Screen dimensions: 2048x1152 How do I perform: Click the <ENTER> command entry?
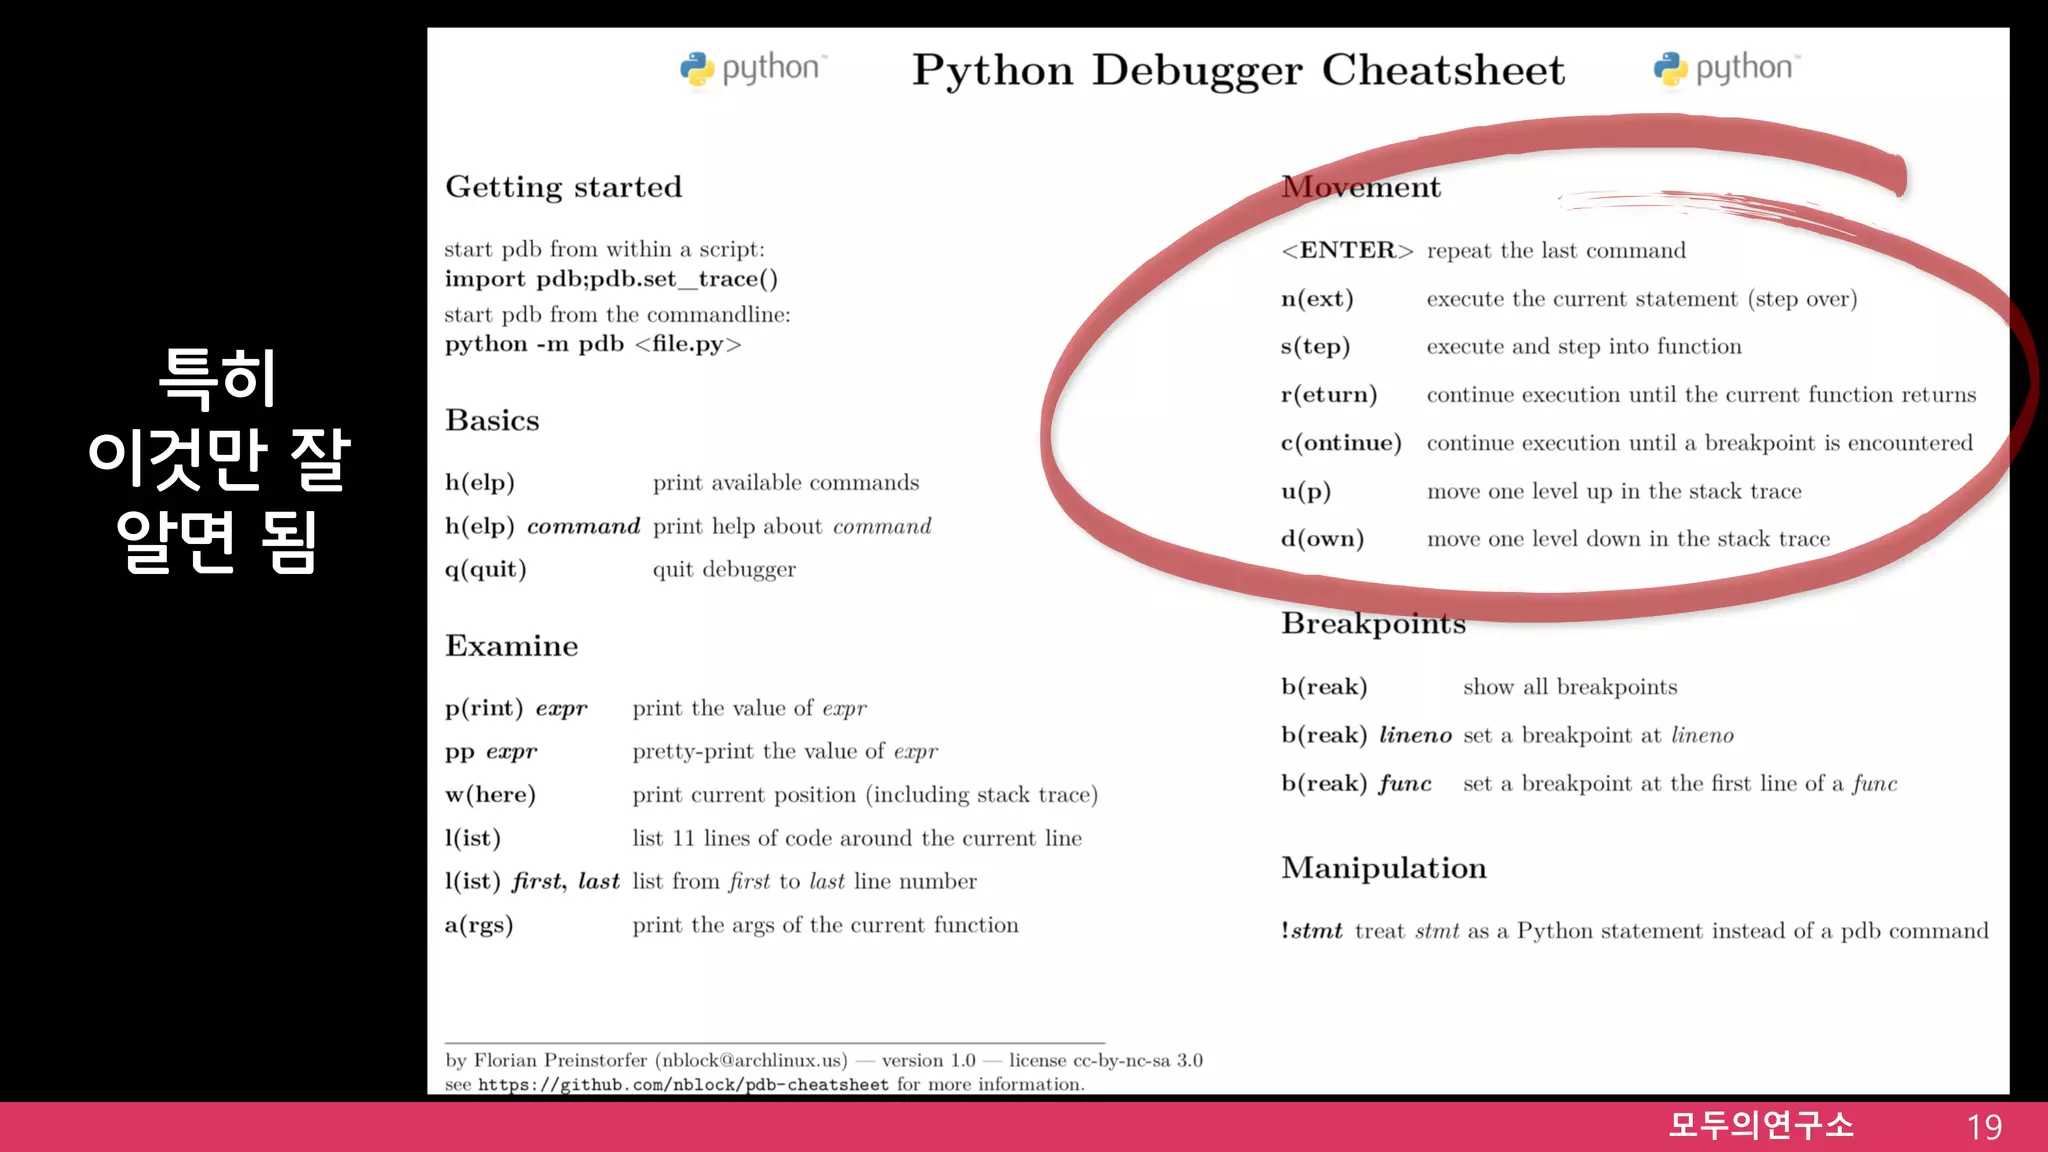1347,250
